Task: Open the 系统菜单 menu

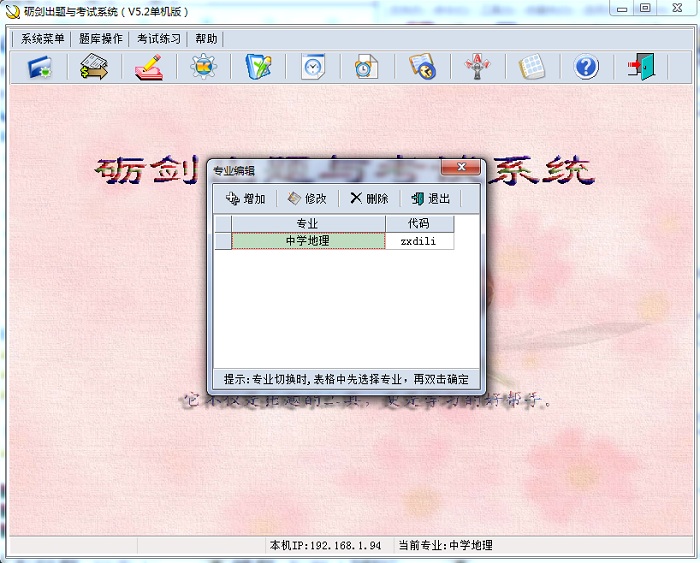Action: 41,39
